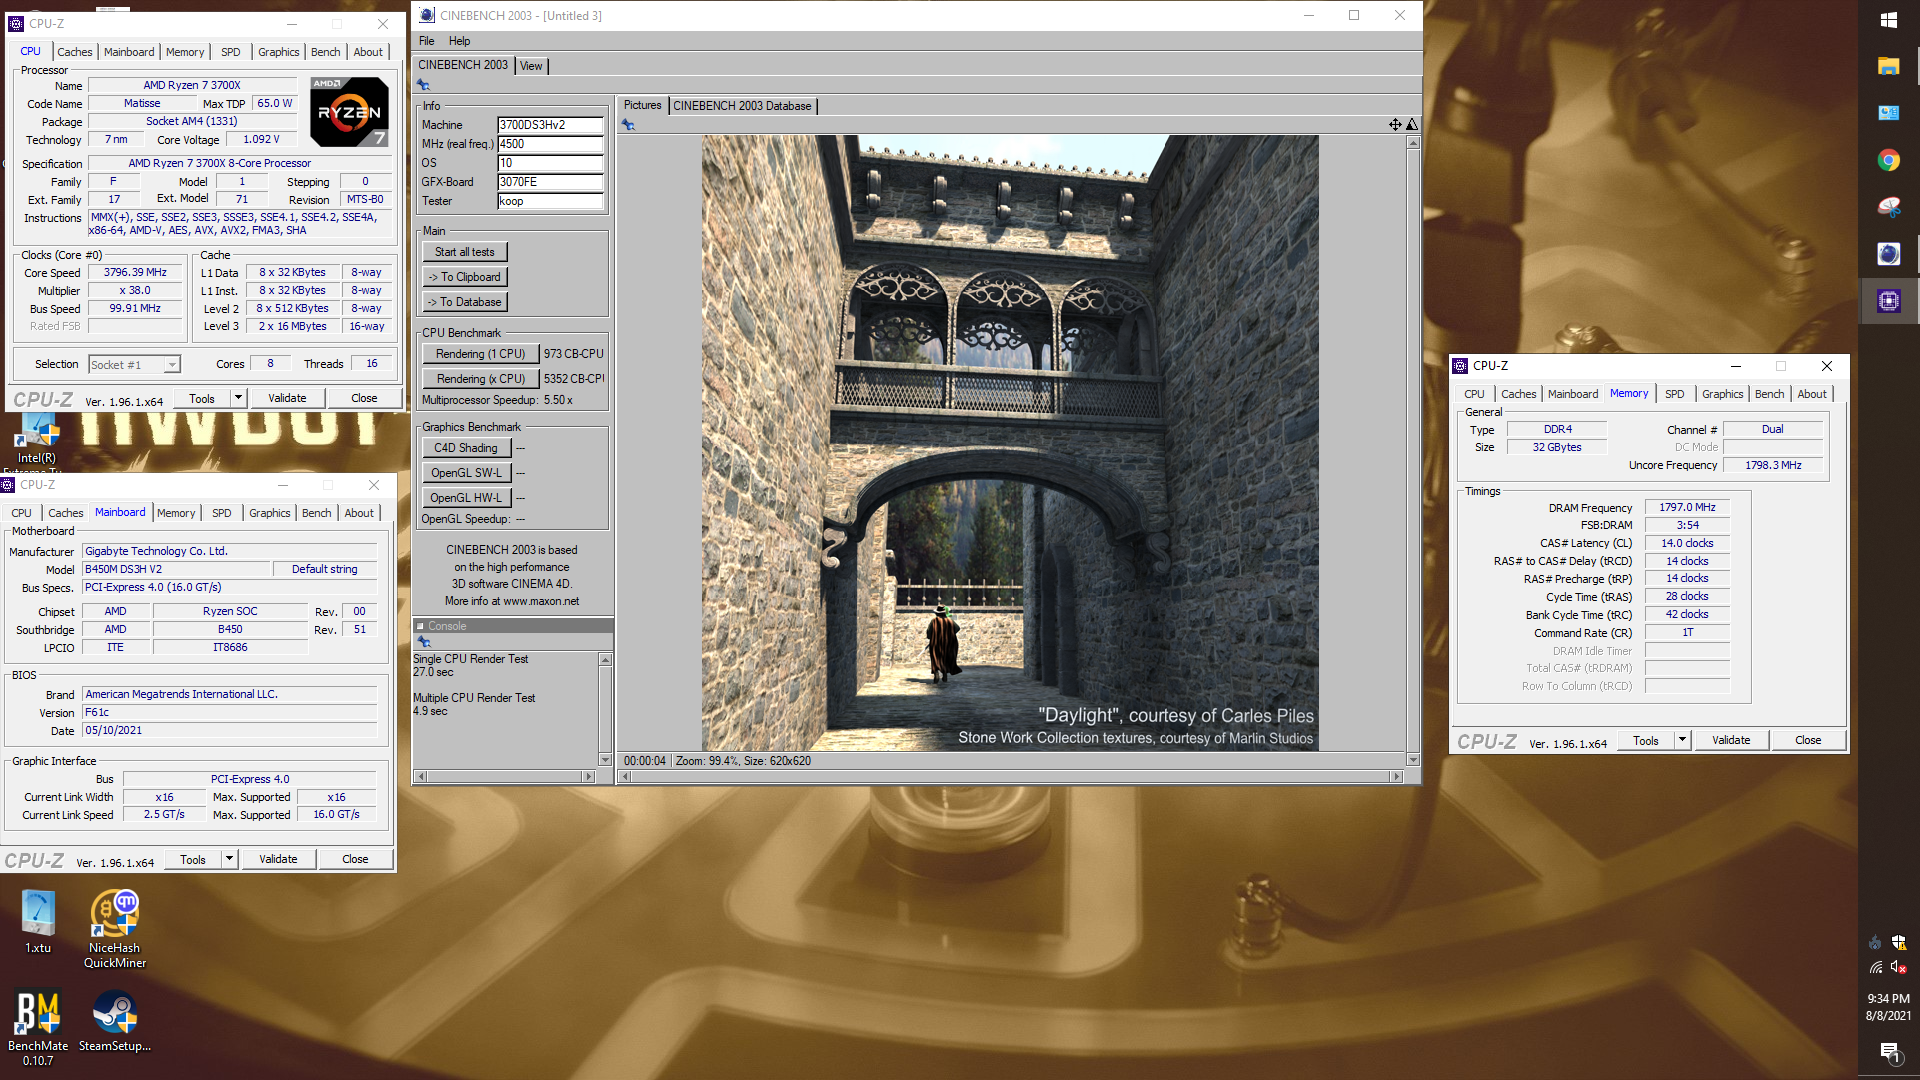The image size is (1920, 1080).
Task: Run OpenGL SW-L benchmark
Action: 466,473
